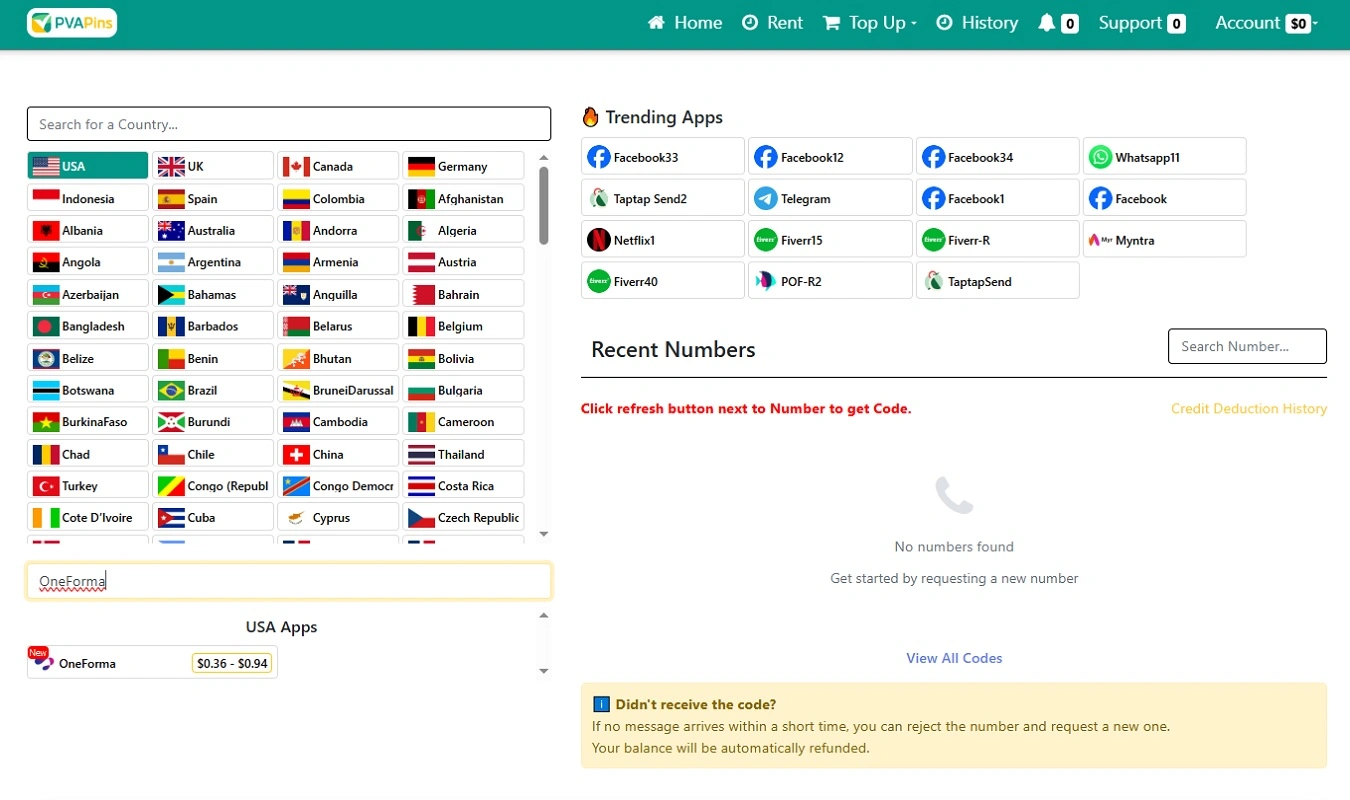Image resolution: width=1350 pixels, height=800 pixels.
Task: Select the Fiverr15 app
Action: [830, 240]
